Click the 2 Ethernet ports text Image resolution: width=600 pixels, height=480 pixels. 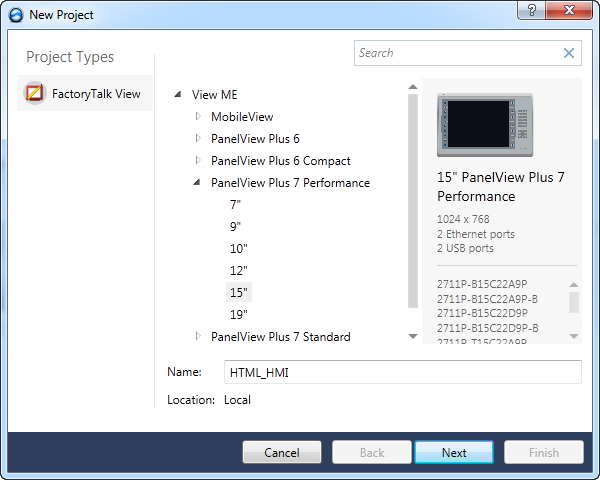point(476,234)
